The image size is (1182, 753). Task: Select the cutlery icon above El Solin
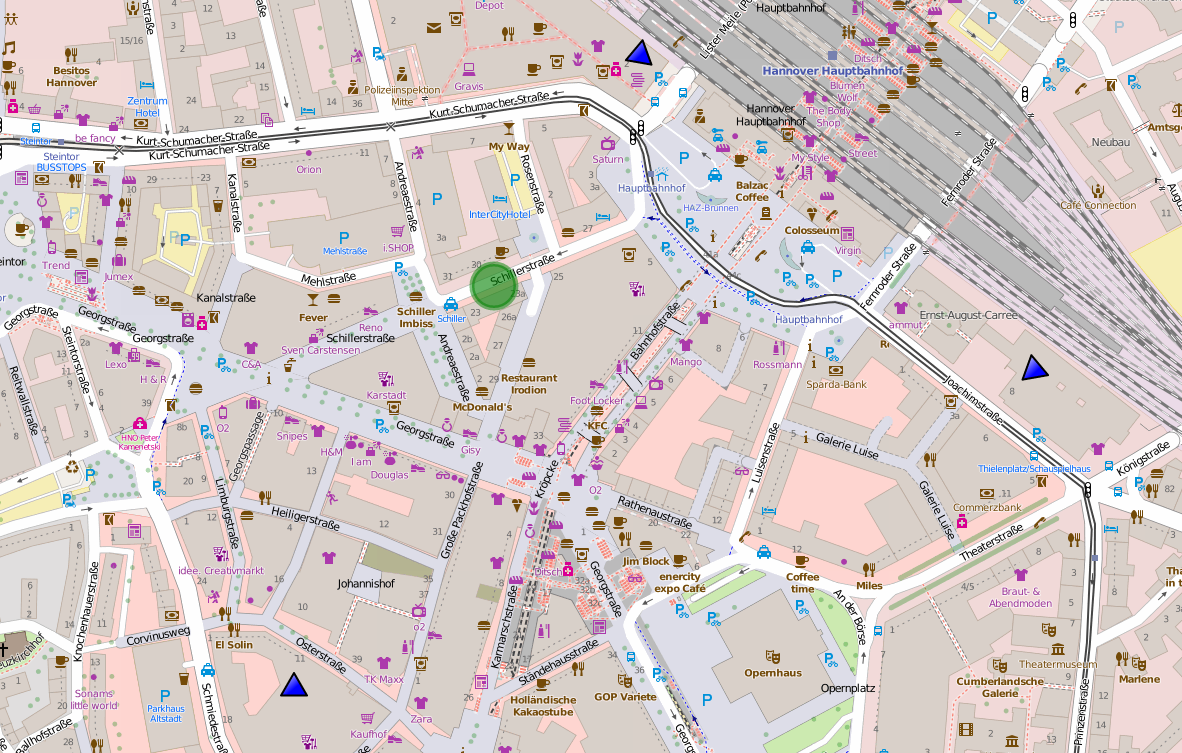pyautogui.click(x=234, y=629)
